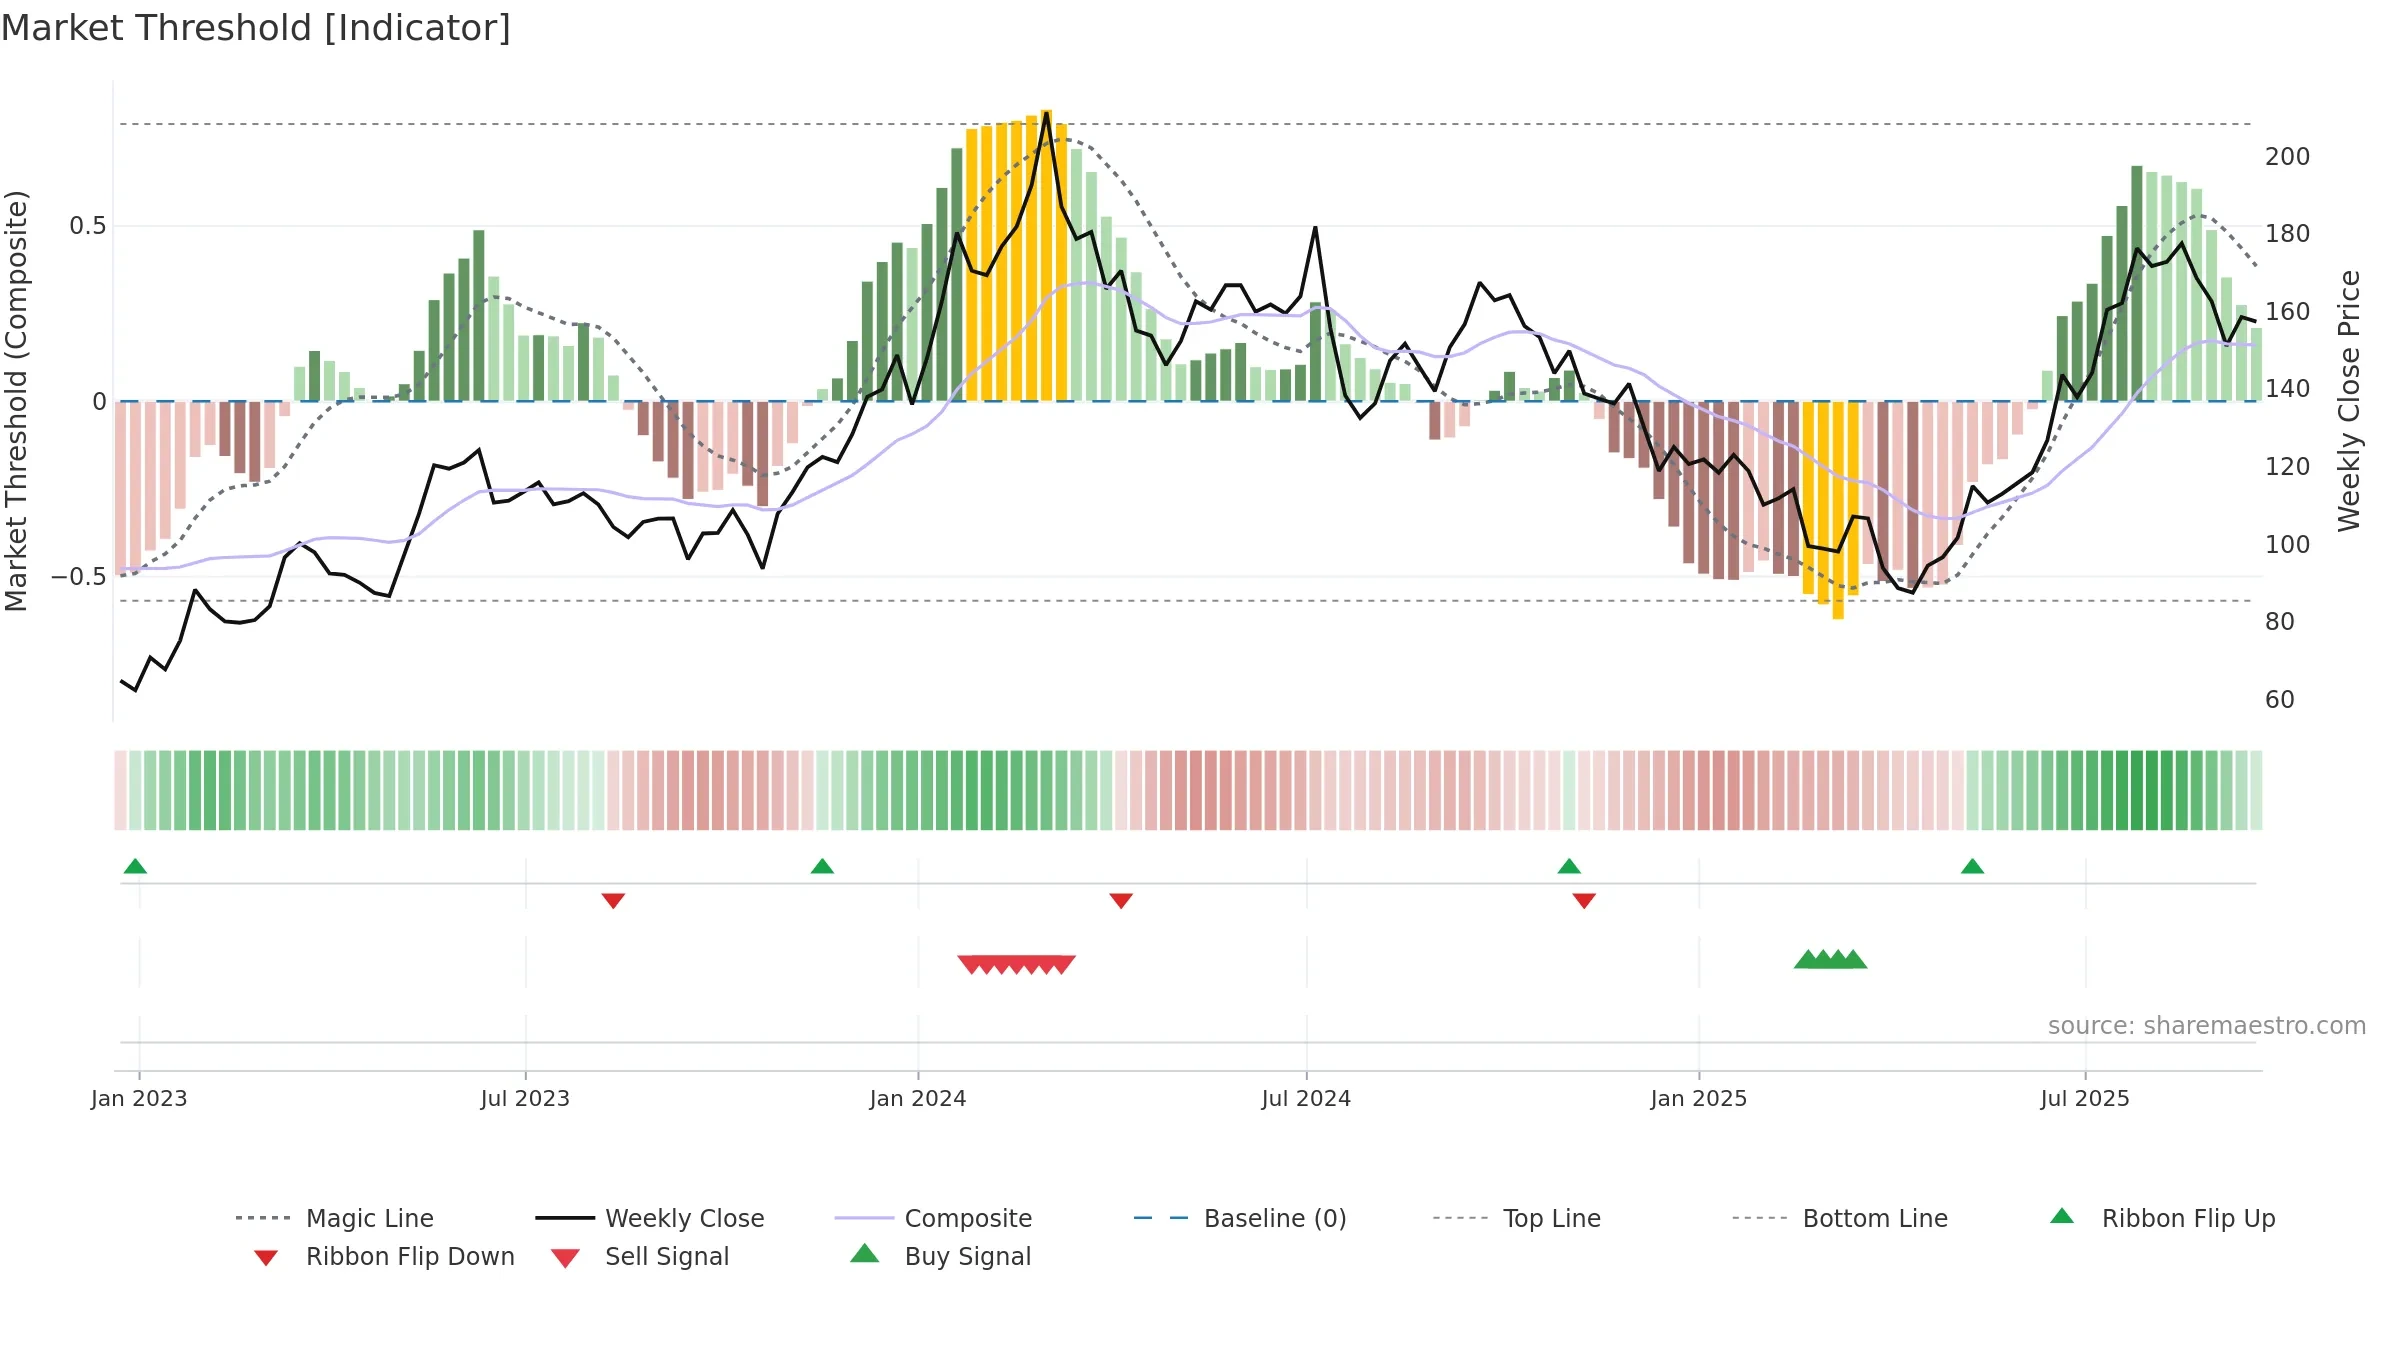The image size is (2400, 1350).
Task: Click the Market Threshold (Composite) axis title
Action: point(16,400)
